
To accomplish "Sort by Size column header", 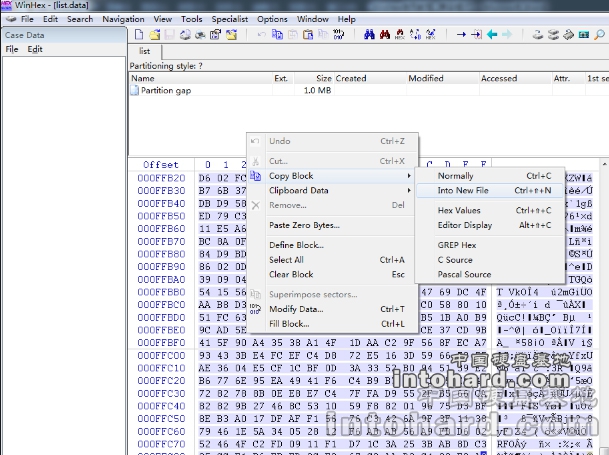I will pos(313,78).
